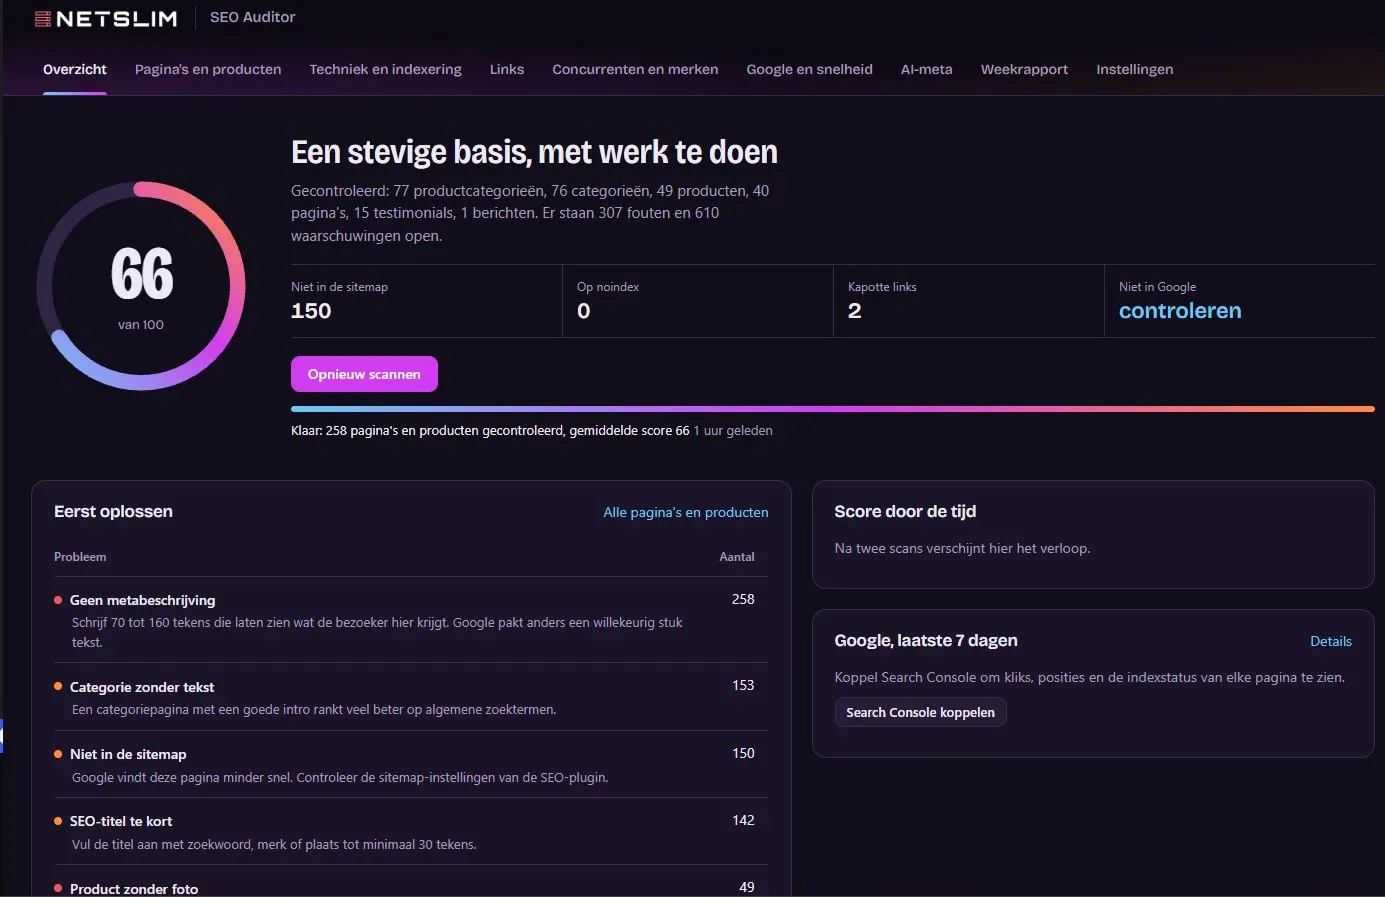Go to the Links tab
This screenshot has width=1385, height=897.
(x=507, y=69)
